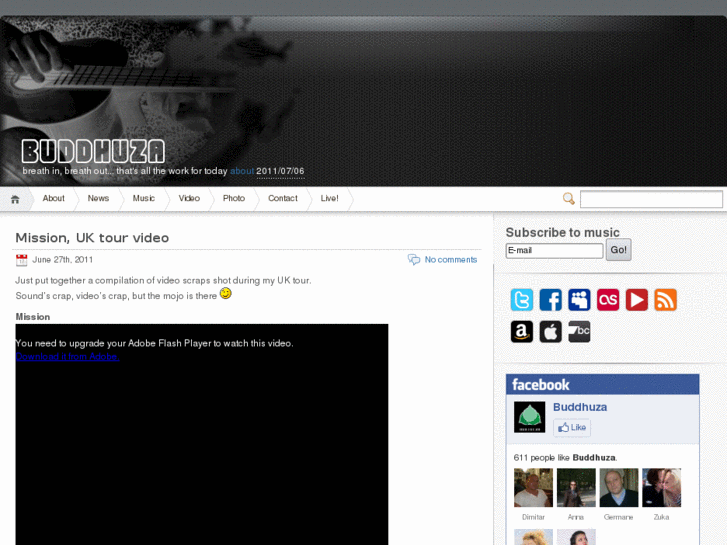Open the Contact page
Viewport: 727px width, 545px height.
click(x=283, y=199)
